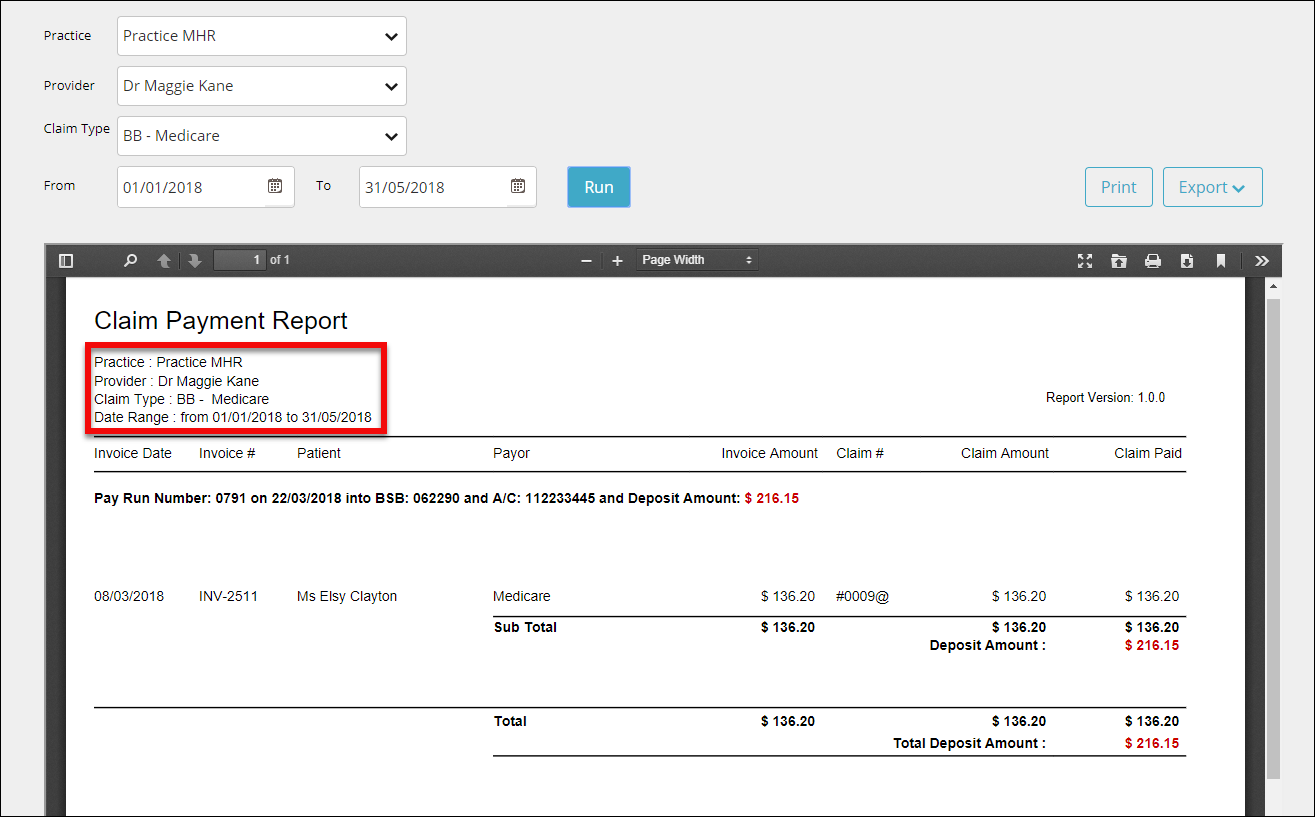
Task: Open the Claim Type BB - Medicare dropdown
Action: pyautogui.click(x=262, y=136)
